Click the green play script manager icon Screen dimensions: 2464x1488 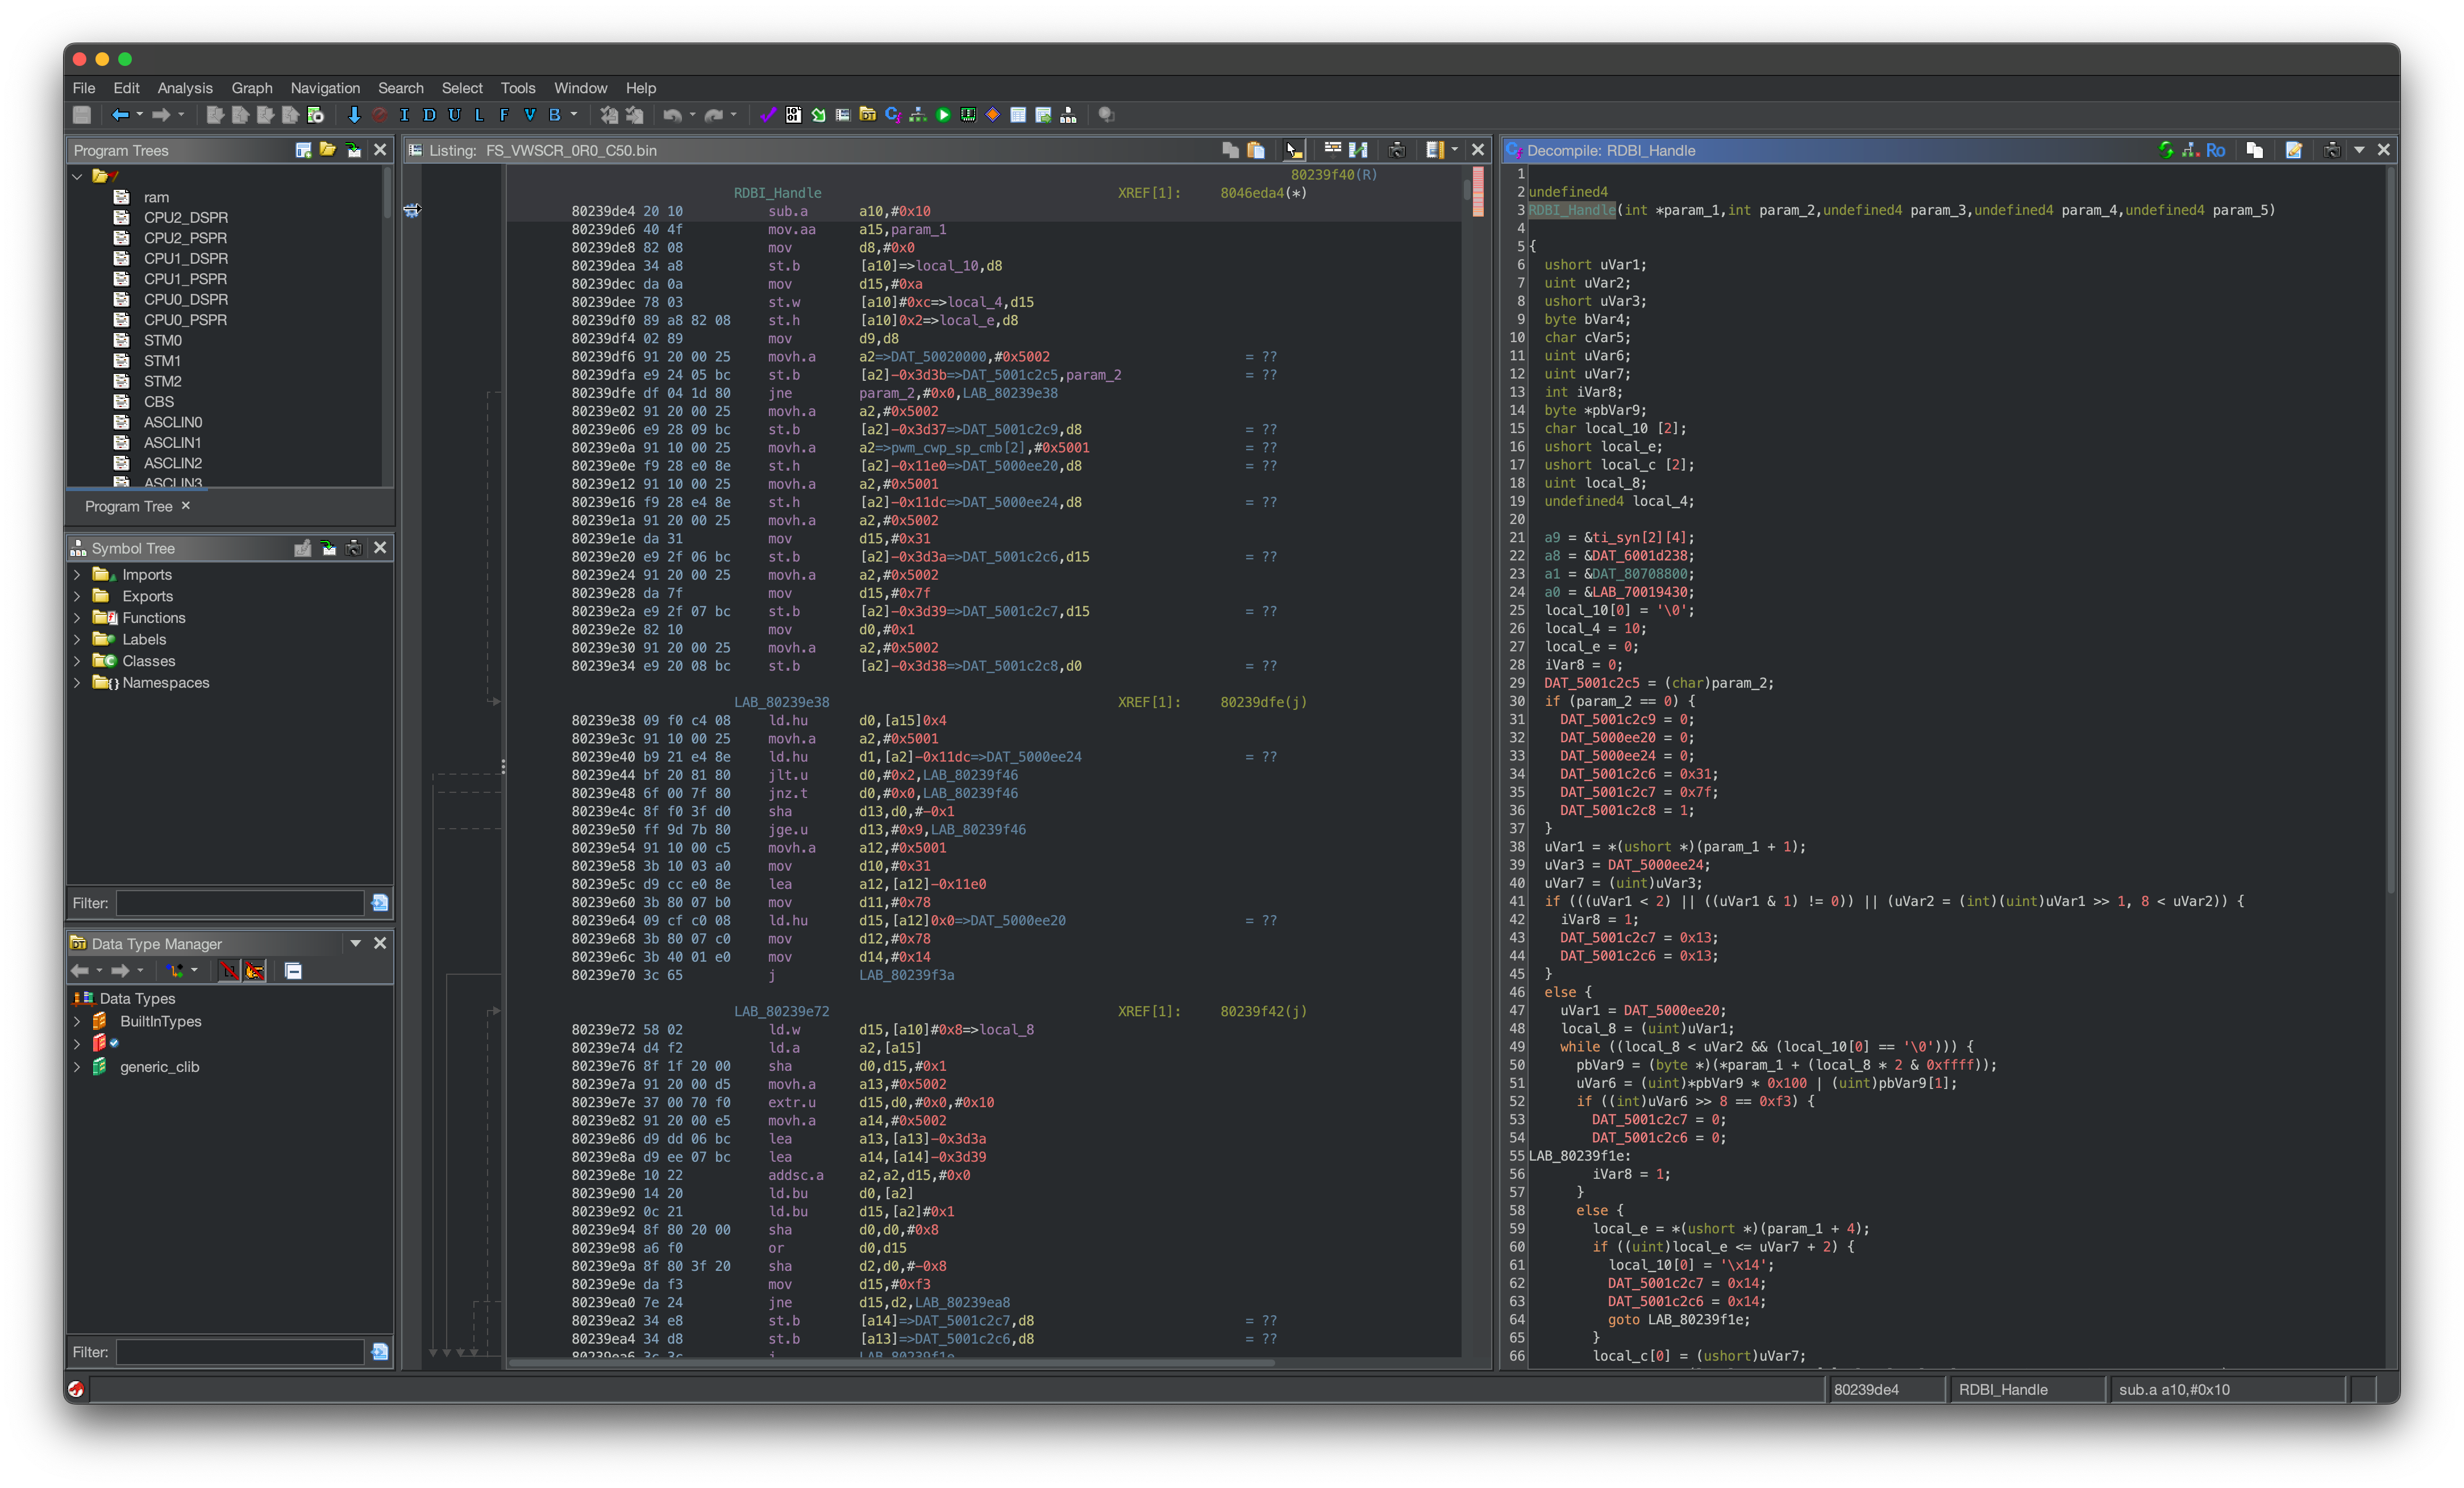coord(943,115)
